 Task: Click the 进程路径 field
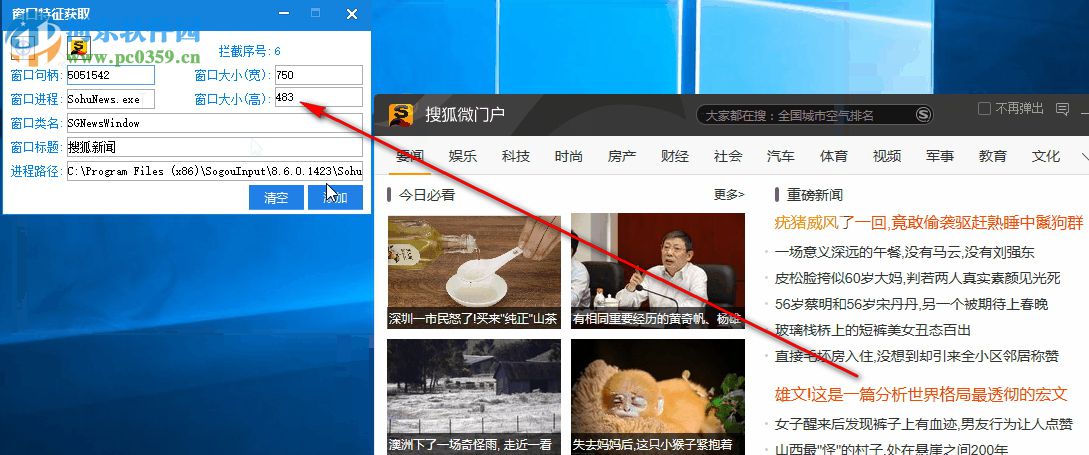click(214, 171)
